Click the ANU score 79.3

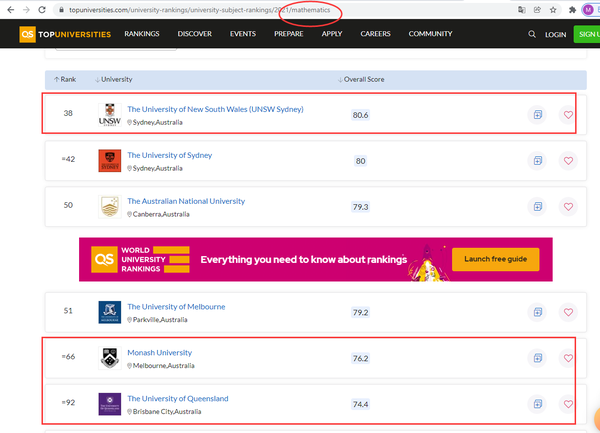[x=360, y=207]
